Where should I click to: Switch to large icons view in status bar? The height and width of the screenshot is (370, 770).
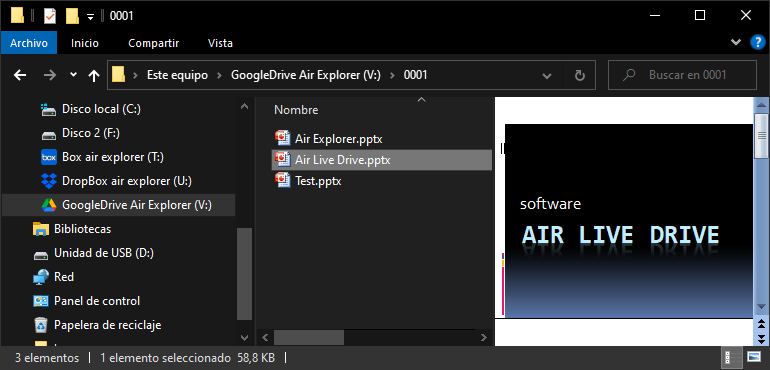coord(753,357)
